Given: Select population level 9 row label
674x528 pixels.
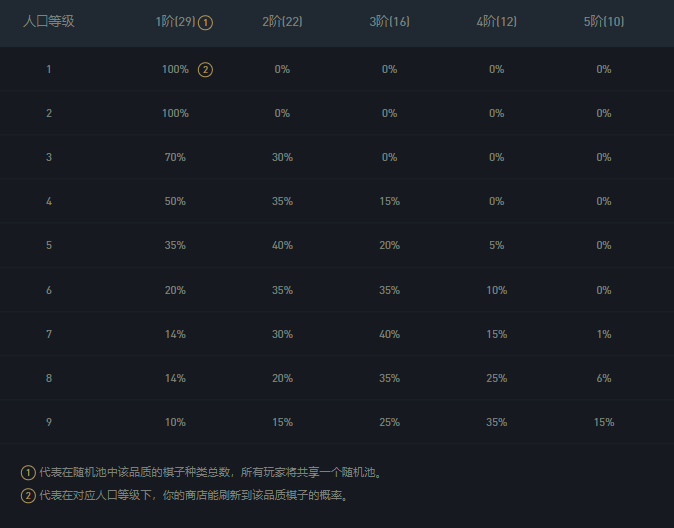Looking at the screenshot, I should pos(48,422).
